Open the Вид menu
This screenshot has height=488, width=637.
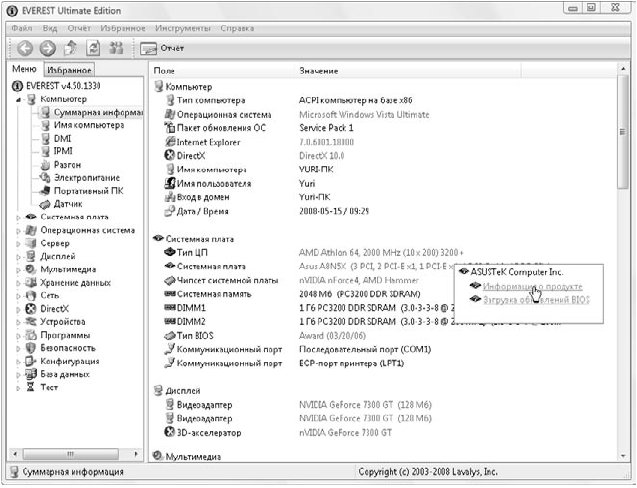point(50,28)
